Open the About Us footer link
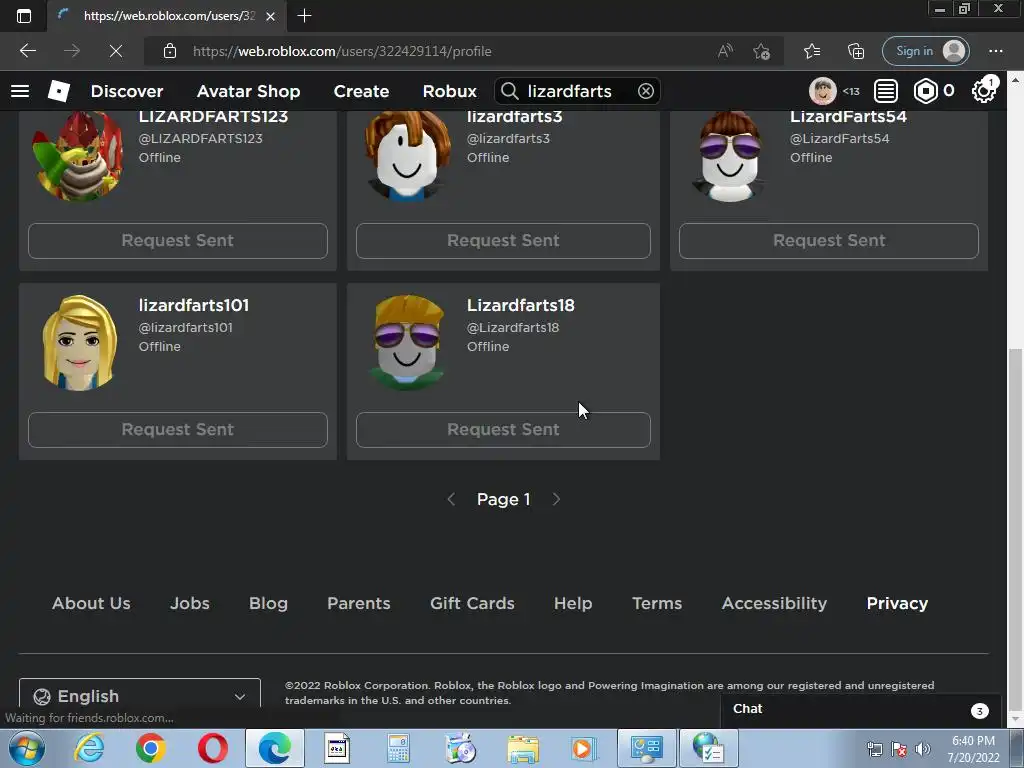Viewport: 1024px width, 768px height. (91, 603)
